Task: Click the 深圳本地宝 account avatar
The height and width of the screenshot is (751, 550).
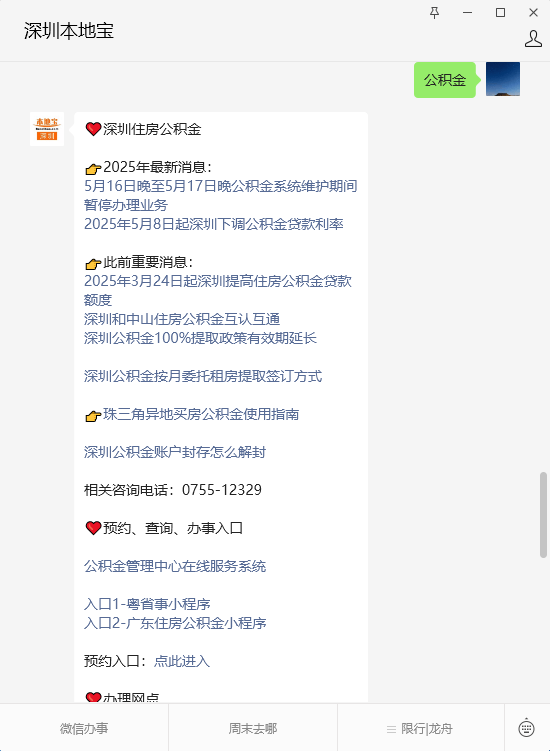Action: tap(47, 129)
